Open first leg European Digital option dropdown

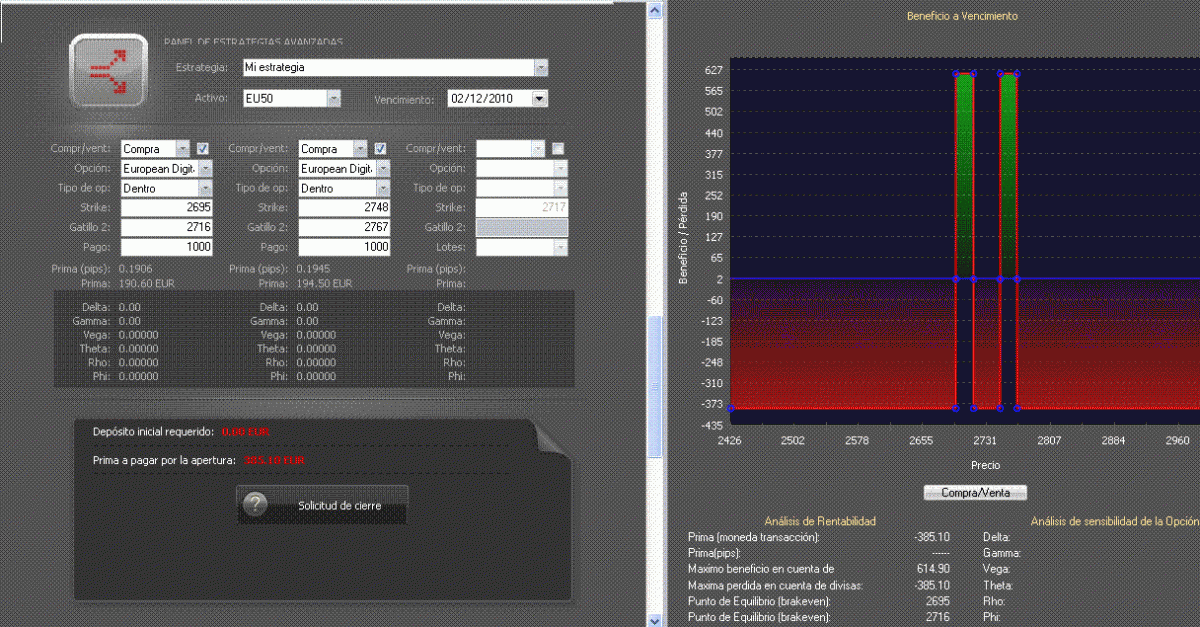205,169
